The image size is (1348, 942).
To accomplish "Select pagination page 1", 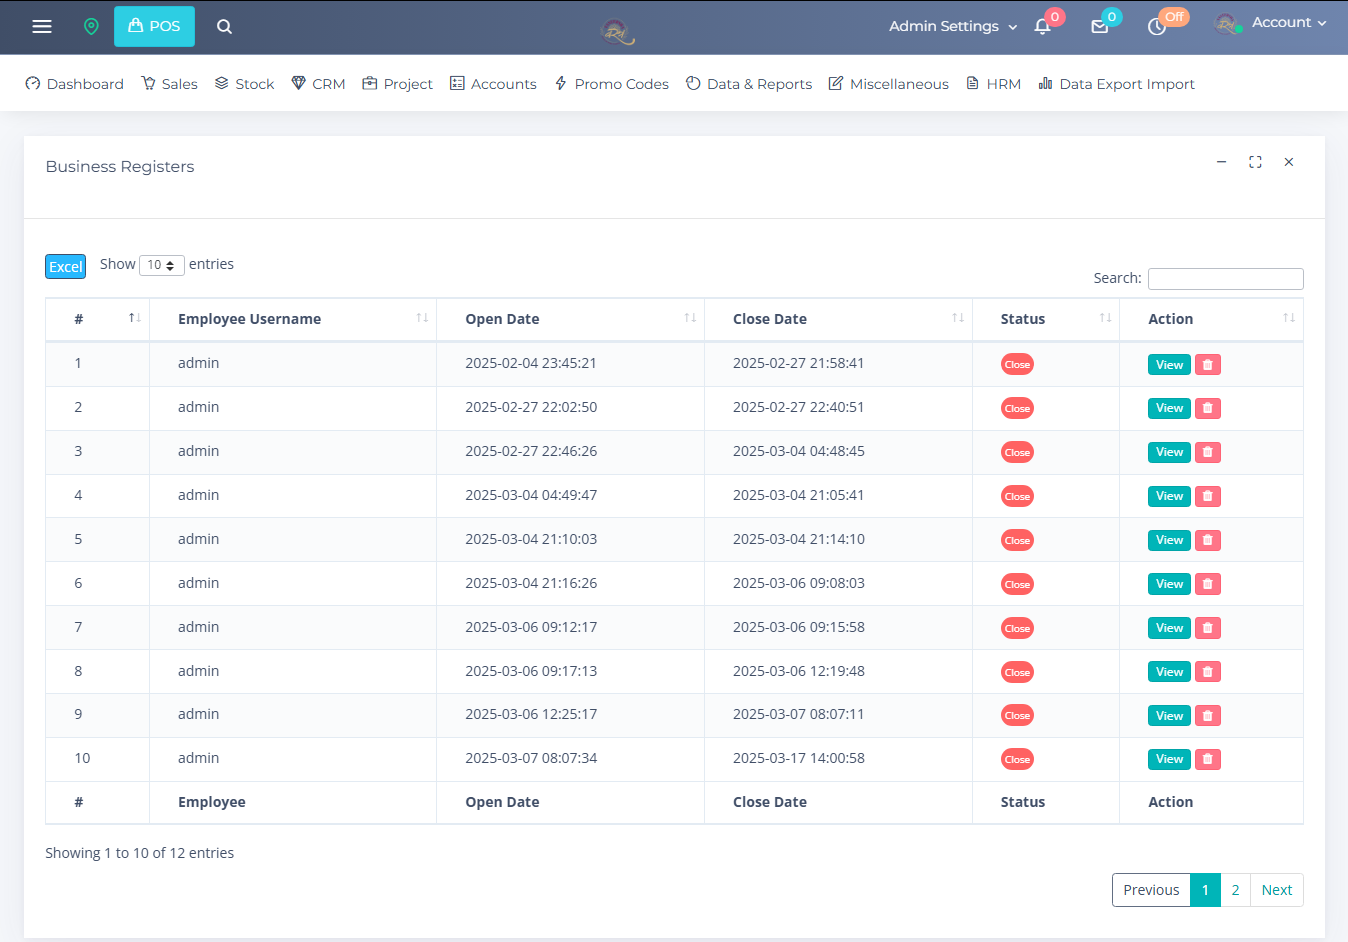I will [1205, 890].
